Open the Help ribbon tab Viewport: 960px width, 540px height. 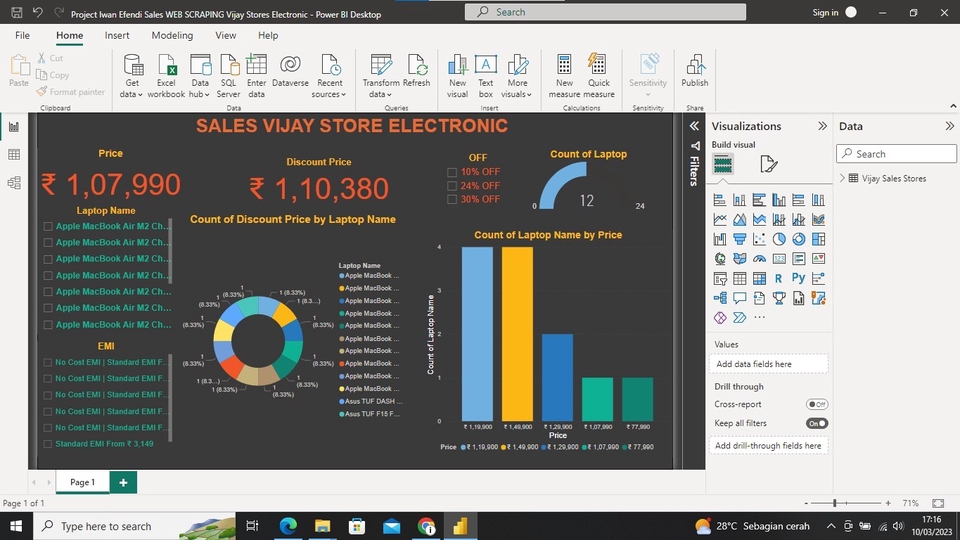click(268, 36)
